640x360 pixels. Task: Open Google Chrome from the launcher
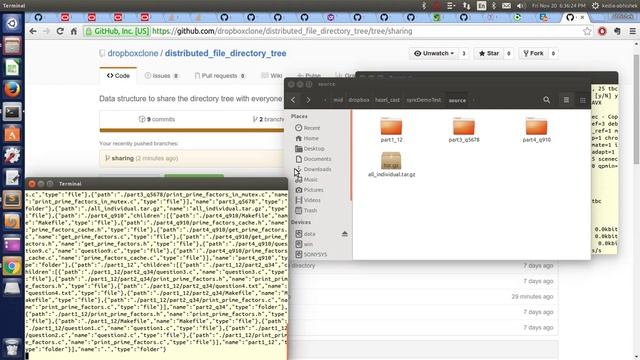point(12,266)
